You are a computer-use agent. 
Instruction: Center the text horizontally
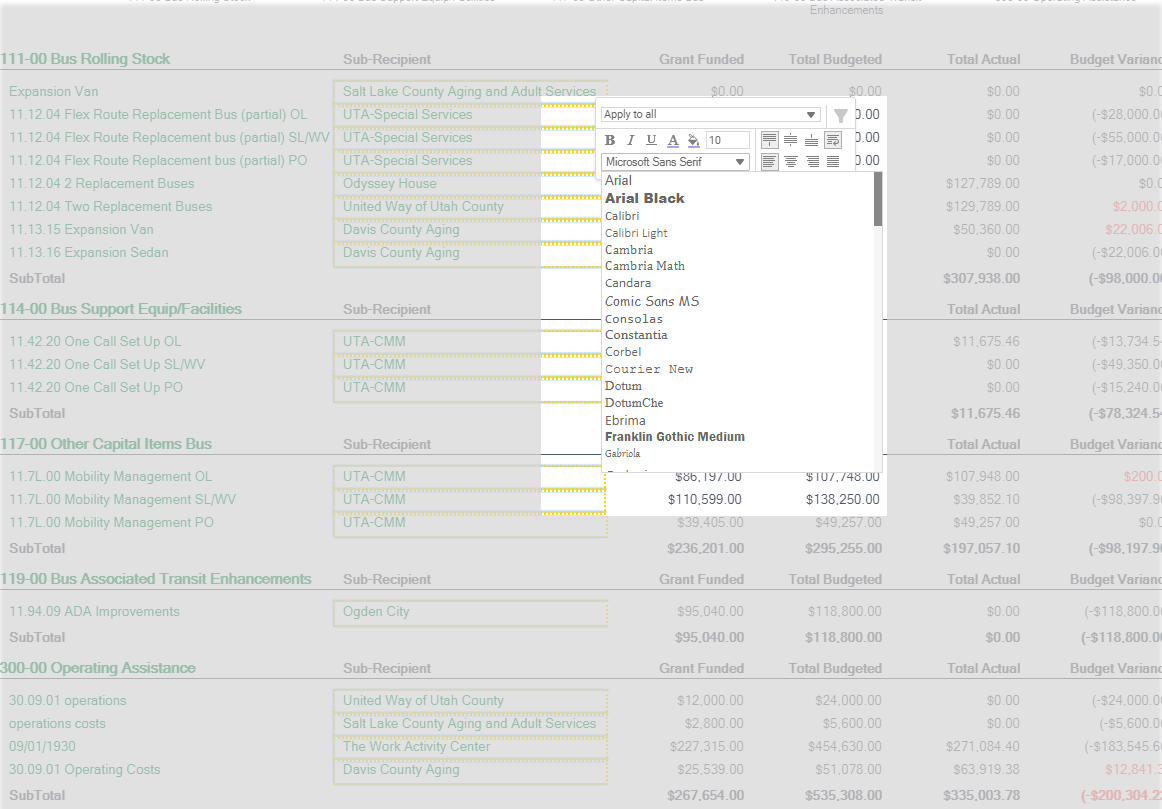(x=791, y=162)
